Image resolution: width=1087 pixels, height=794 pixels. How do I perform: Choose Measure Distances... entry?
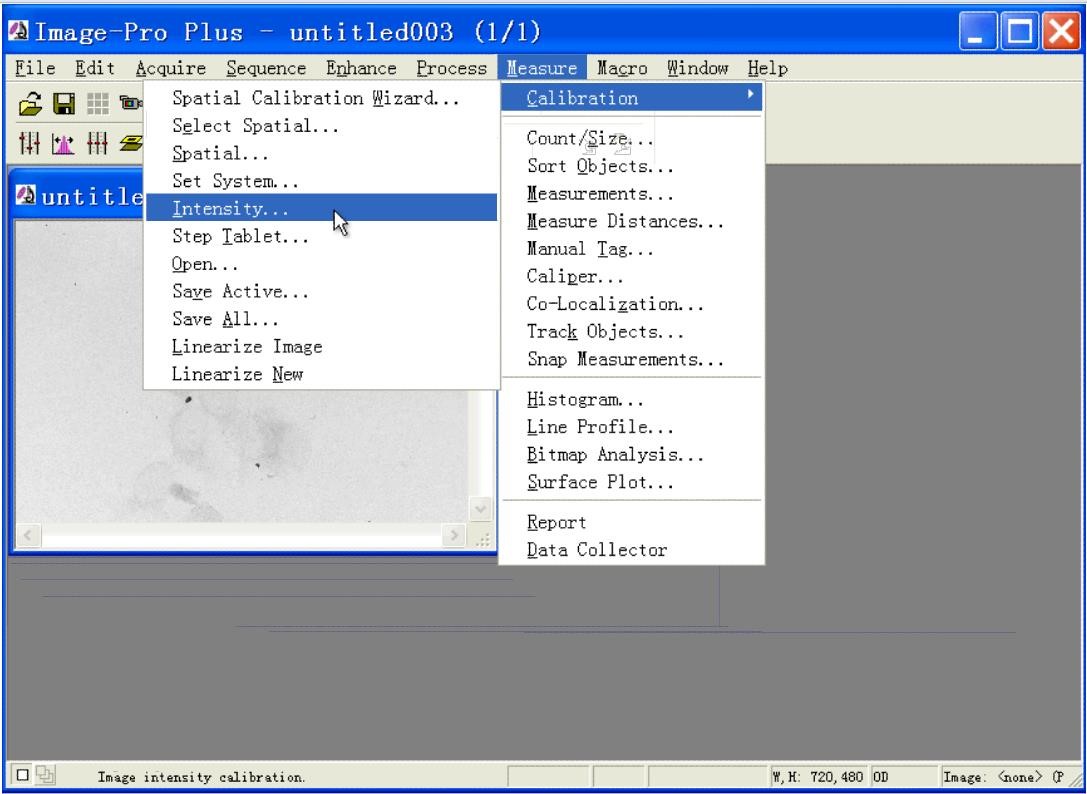click(632, 221)
